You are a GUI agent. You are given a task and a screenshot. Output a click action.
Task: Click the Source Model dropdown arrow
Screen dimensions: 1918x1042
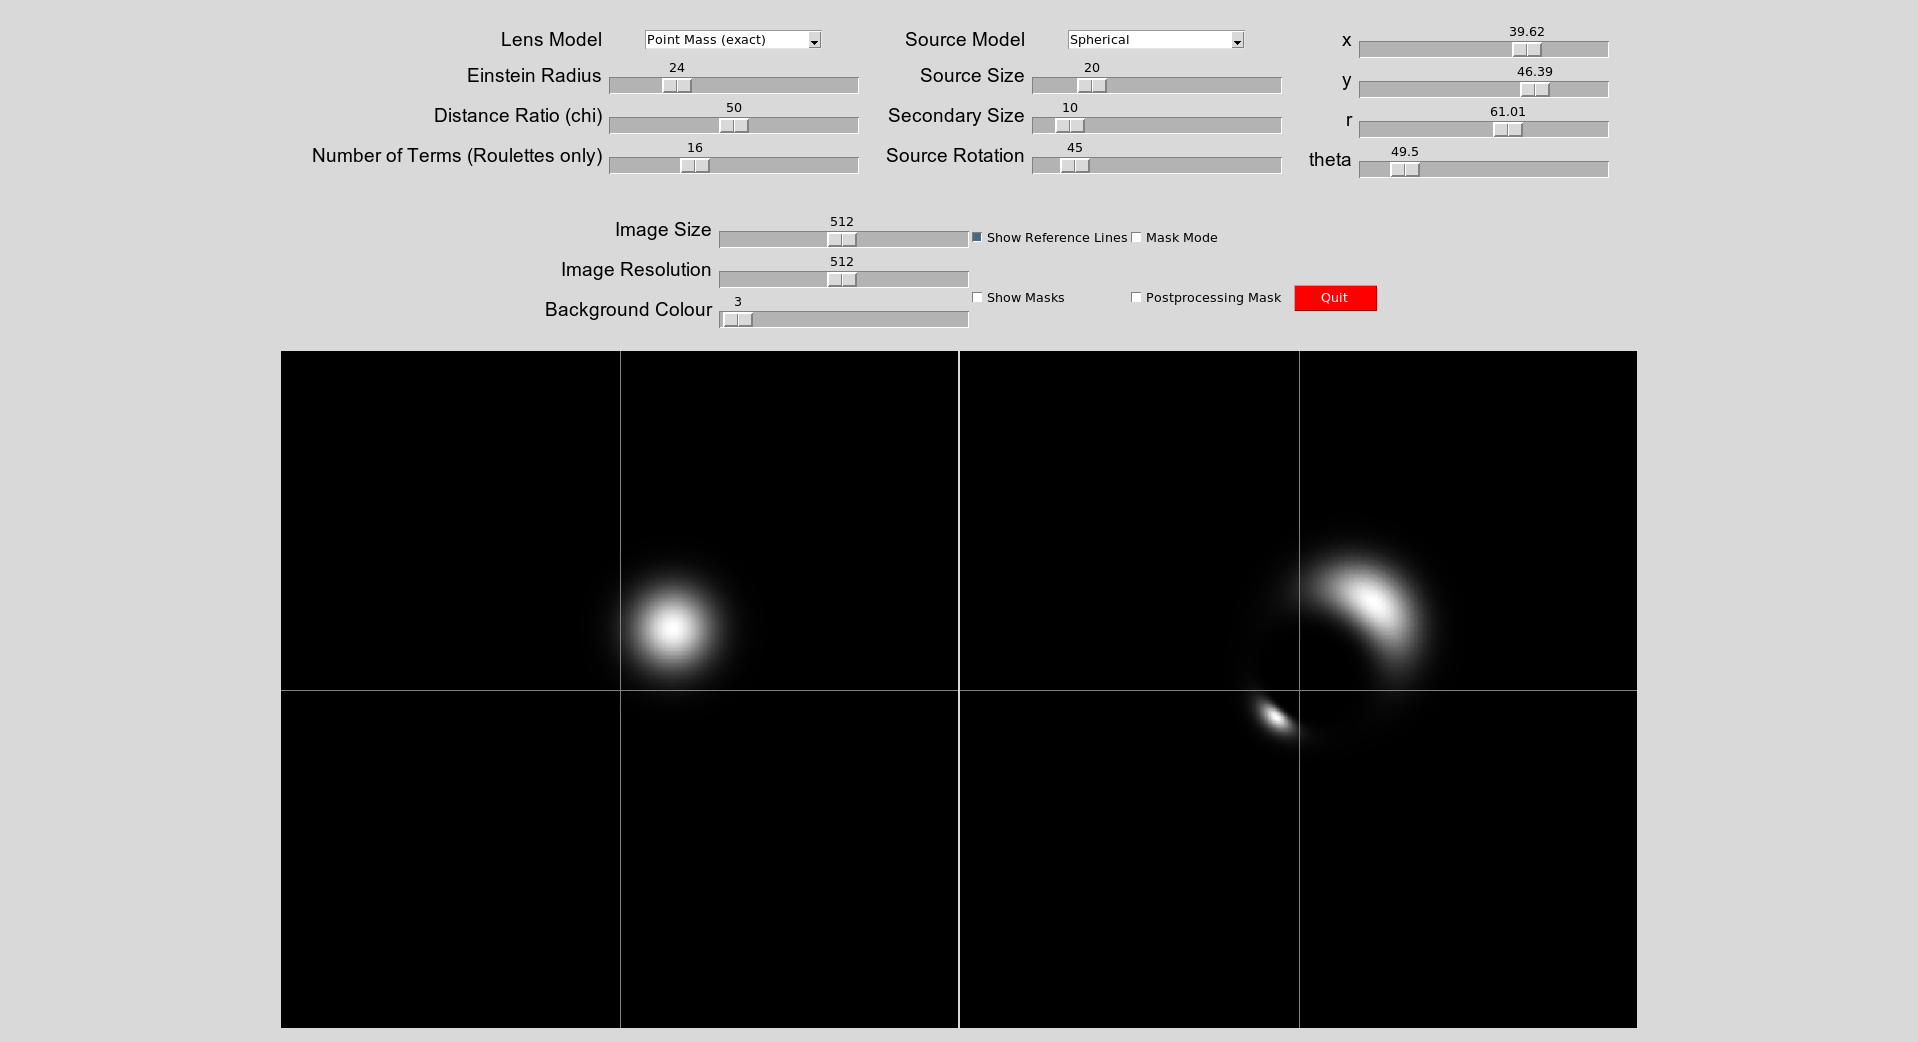(1237, 41)
